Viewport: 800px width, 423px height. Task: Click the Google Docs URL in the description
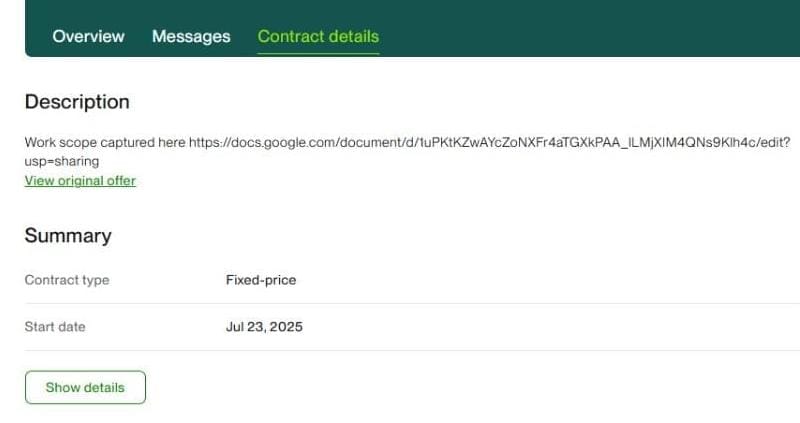[x=489, y=143]
